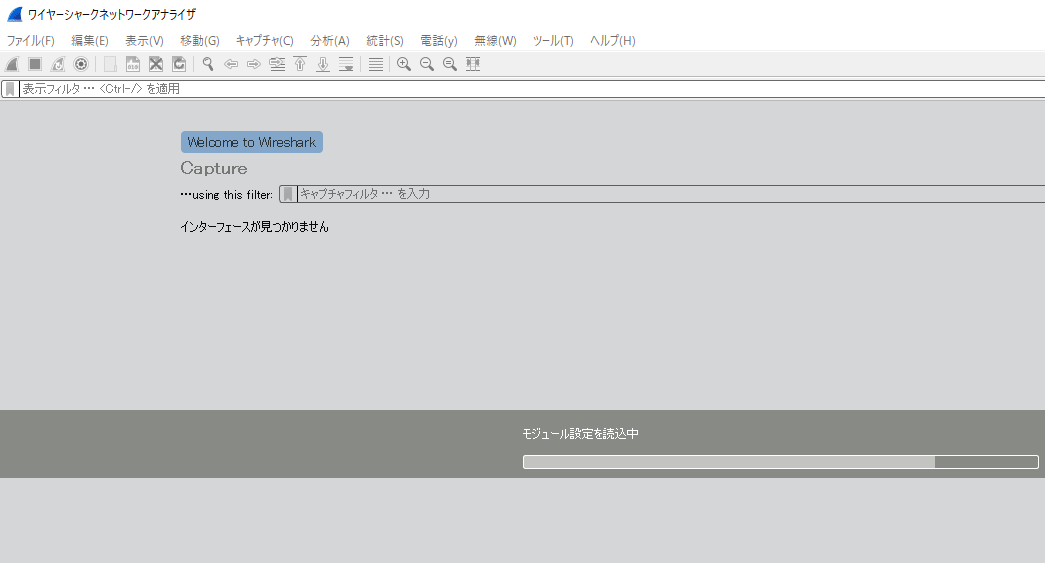
Task: Click the module loading progress bar
Action: coord(780,462)
